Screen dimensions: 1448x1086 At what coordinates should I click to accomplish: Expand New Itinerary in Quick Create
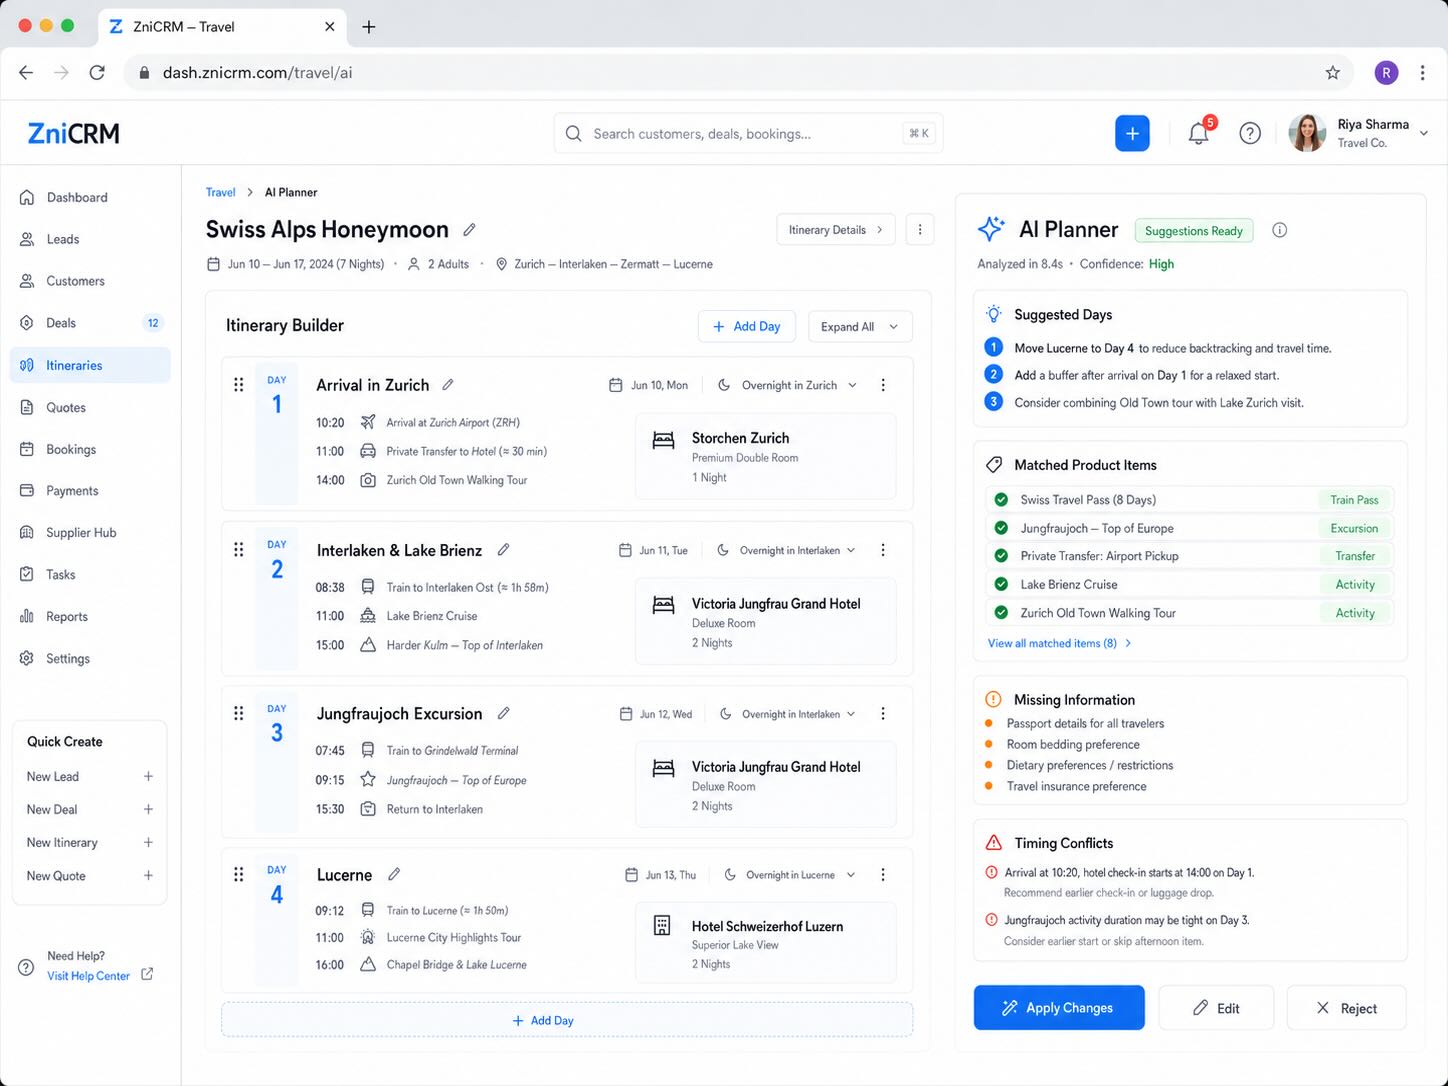(x=148, y=843)
